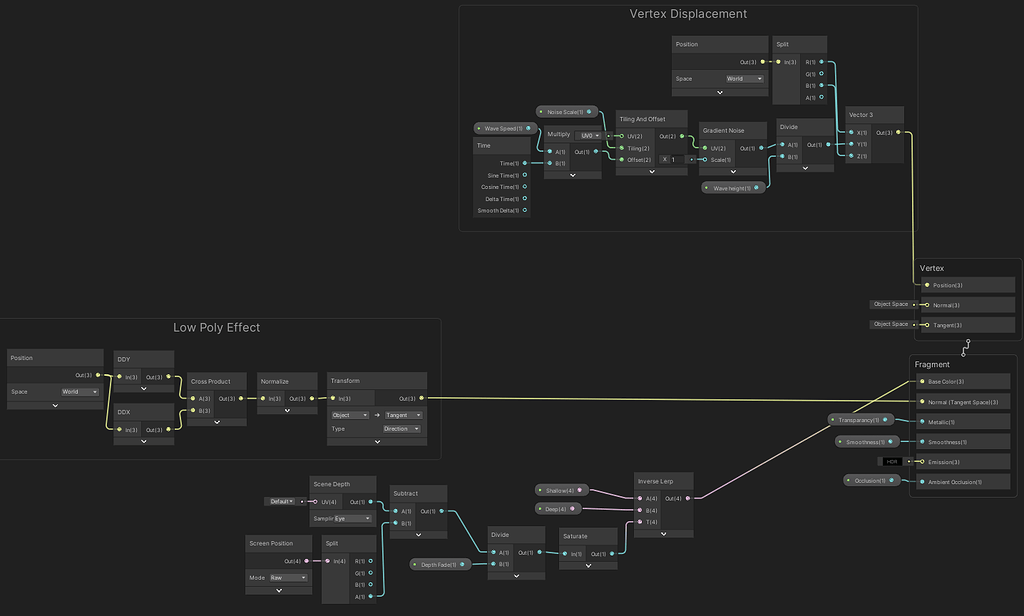Select the Low Poly Effect group title
This screenshot has height=616, width=1024.
tap(216, 327)
